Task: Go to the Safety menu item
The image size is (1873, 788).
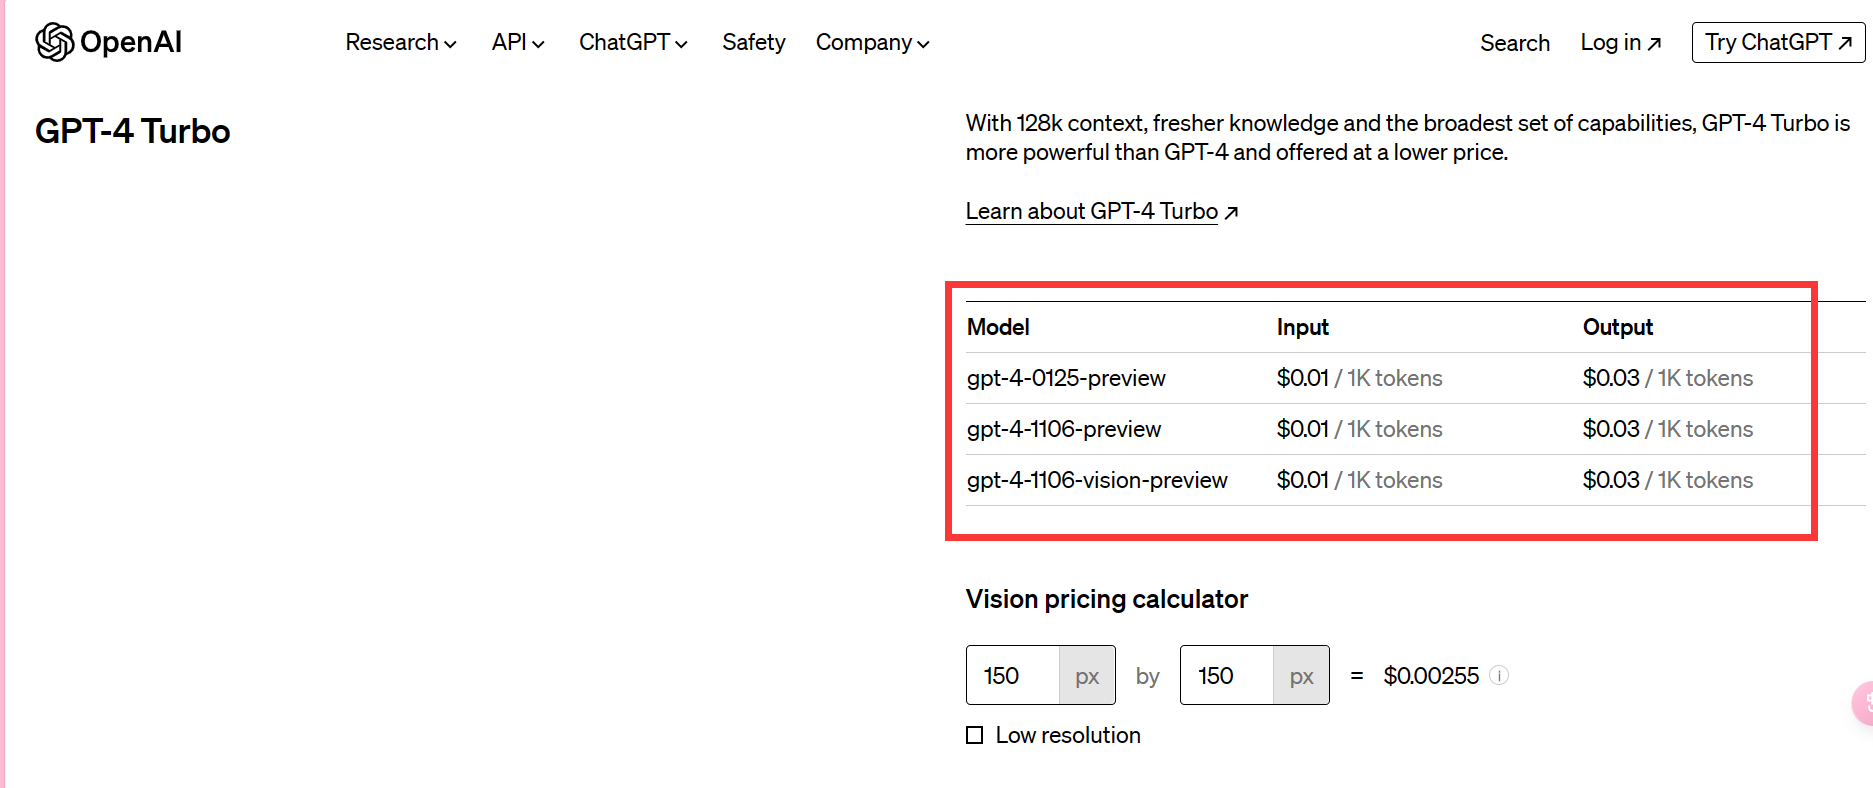Action: (x=753, y=42)
